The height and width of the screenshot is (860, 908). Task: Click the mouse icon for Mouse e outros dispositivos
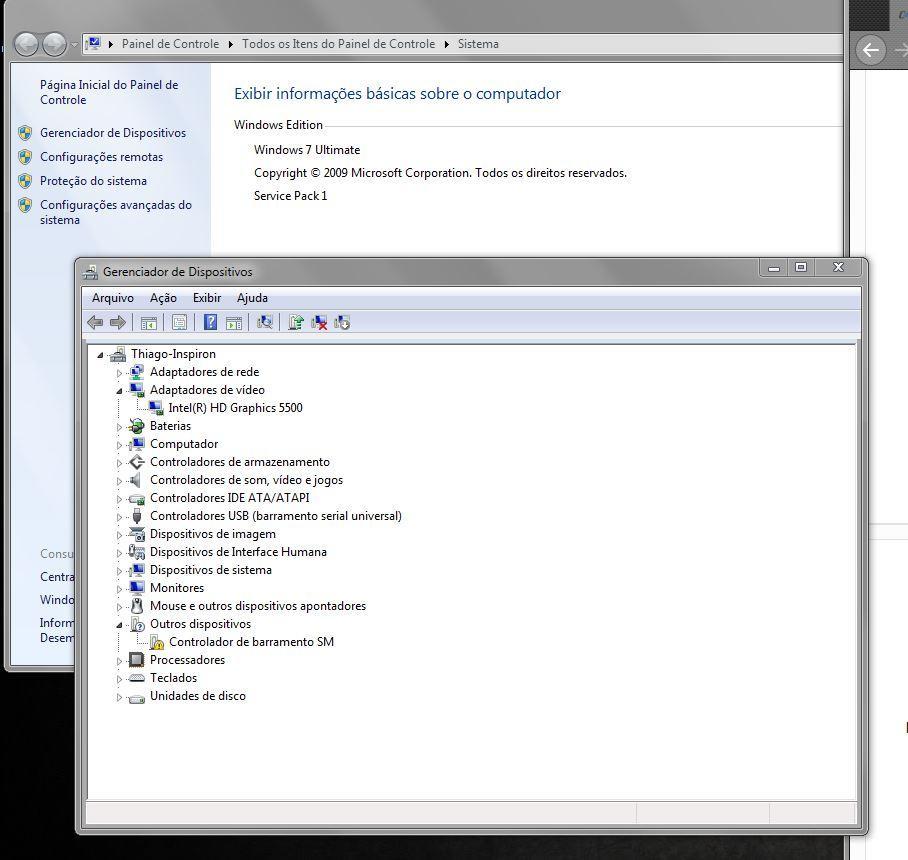(137, 606)
